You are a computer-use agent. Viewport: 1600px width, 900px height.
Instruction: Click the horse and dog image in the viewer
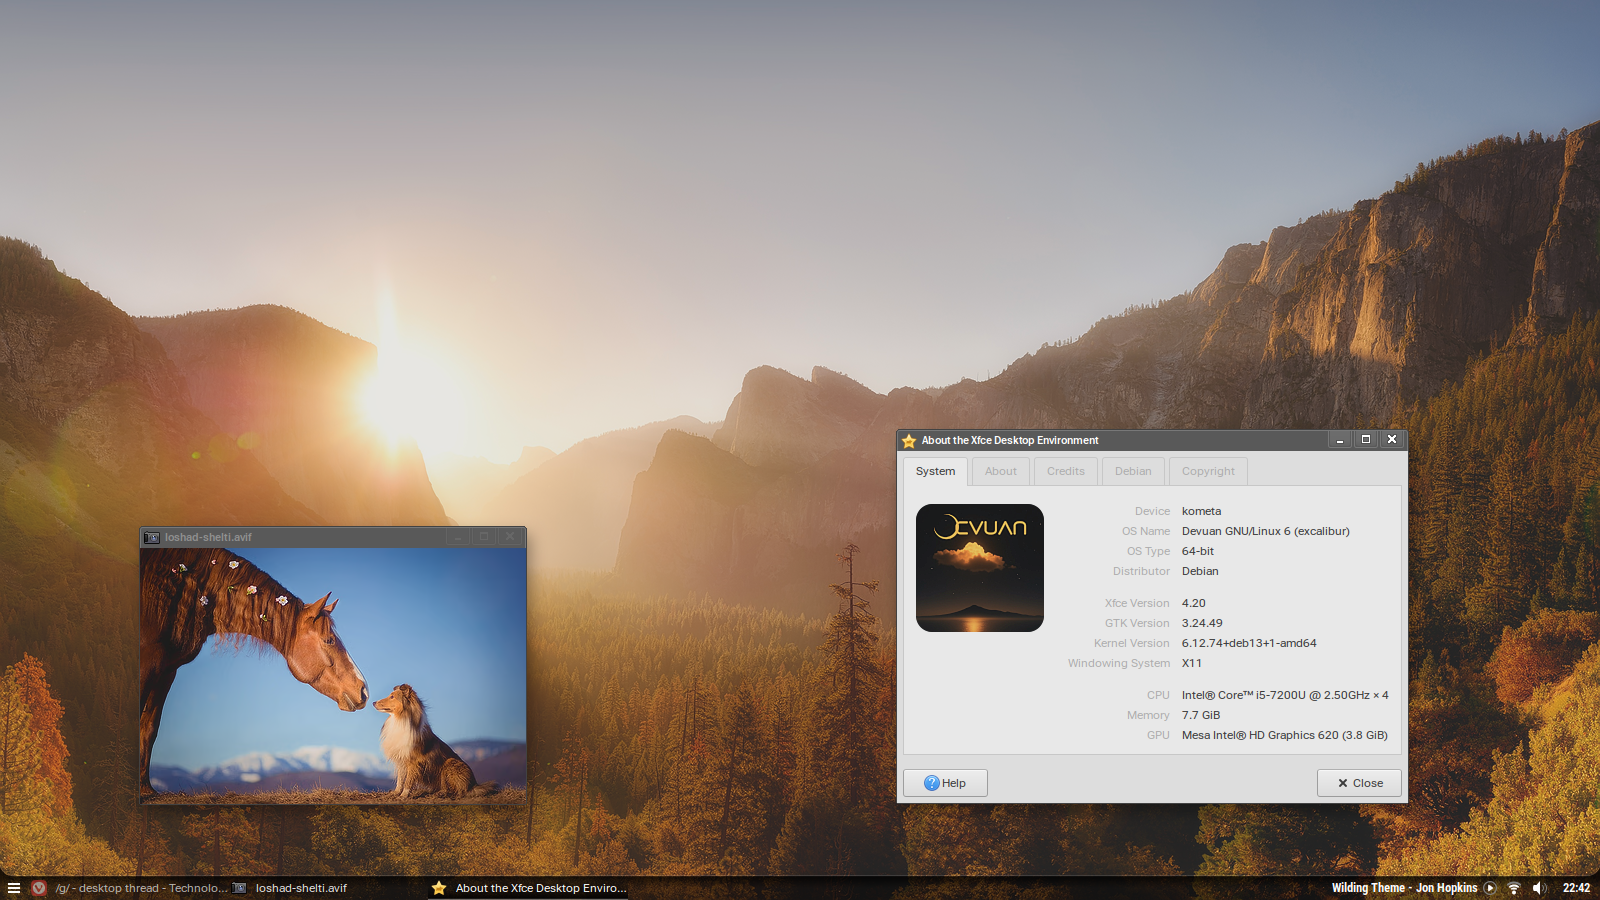(333, 675)
